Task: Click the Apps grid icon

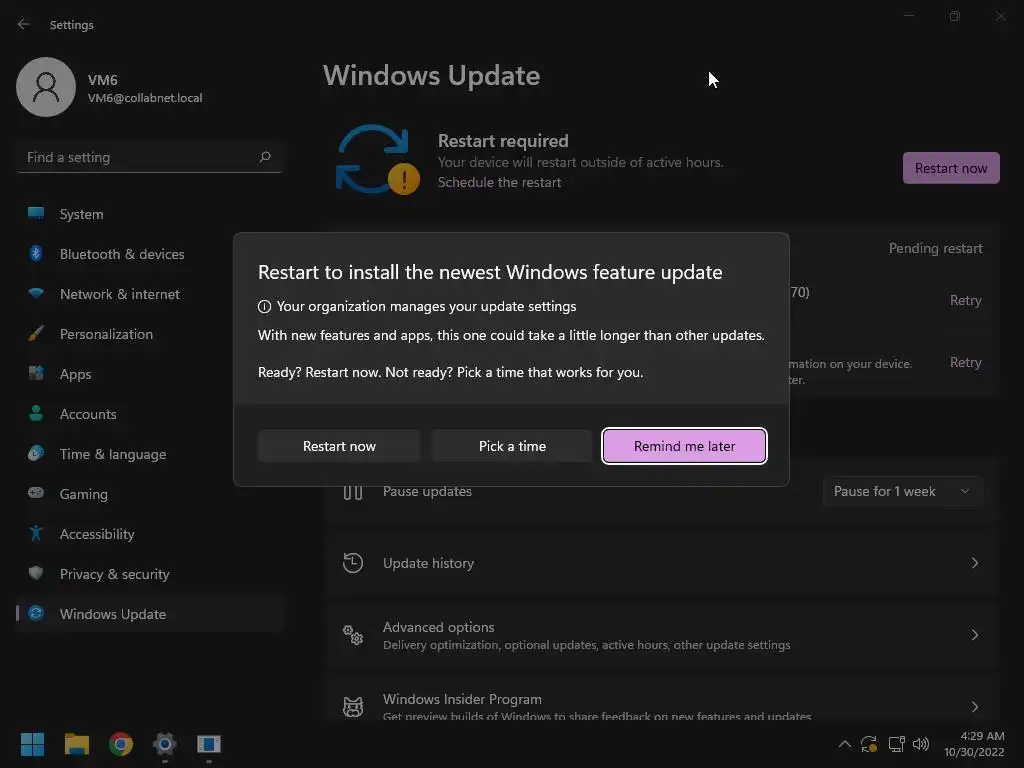Action: point(36,373)
